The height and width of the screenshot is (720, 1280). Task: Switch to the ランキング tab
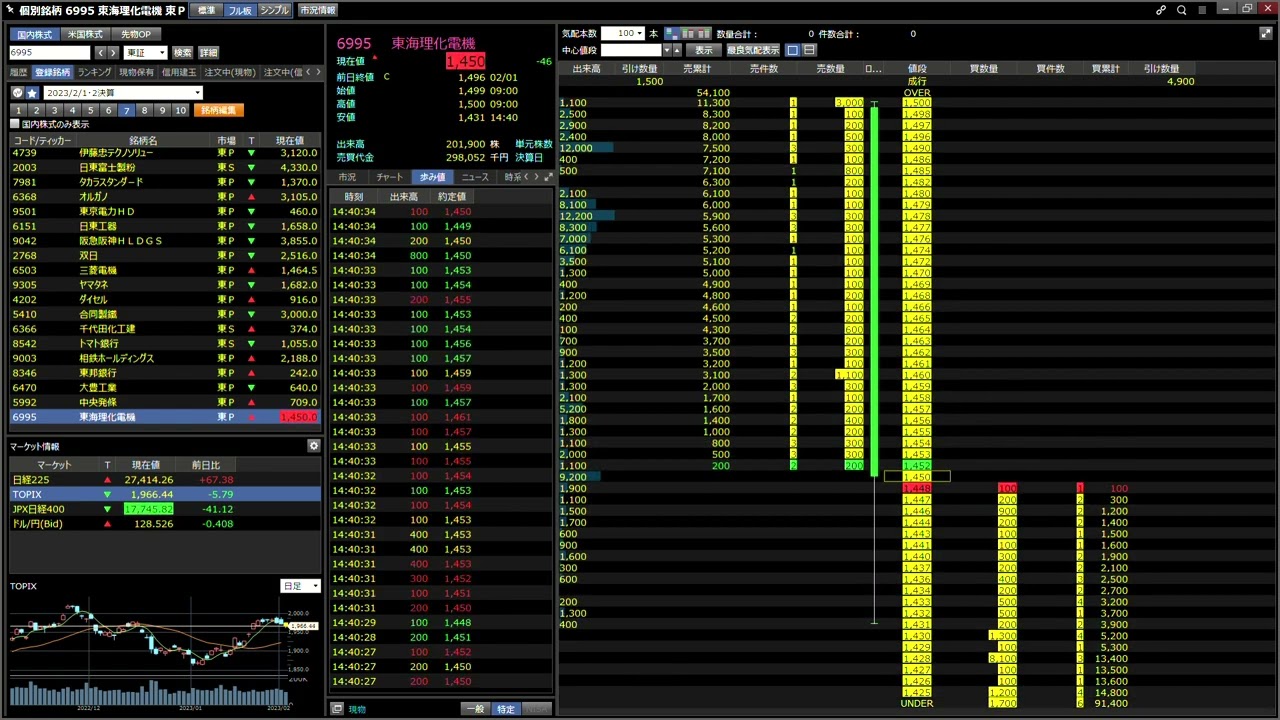pyautogui.click(x=95, y=72)
